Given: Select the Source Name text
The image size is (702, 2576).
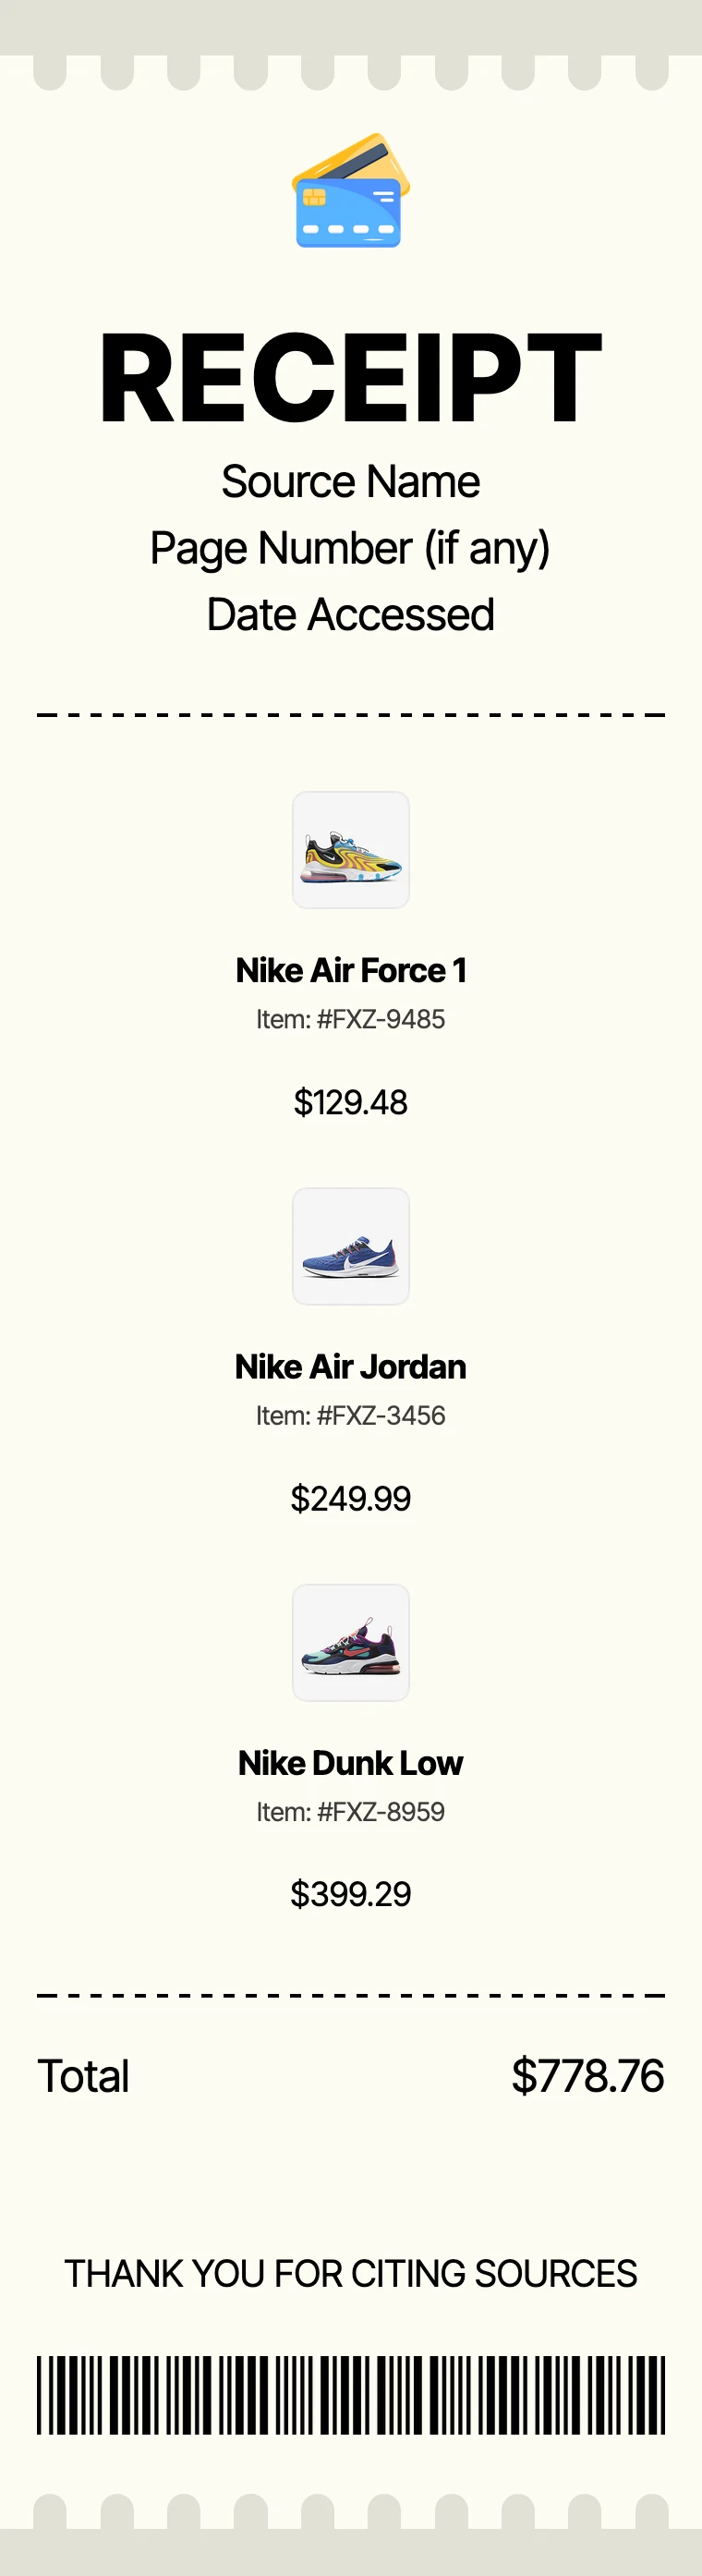Looking at the screenshot, I should [x=351, y=482].
